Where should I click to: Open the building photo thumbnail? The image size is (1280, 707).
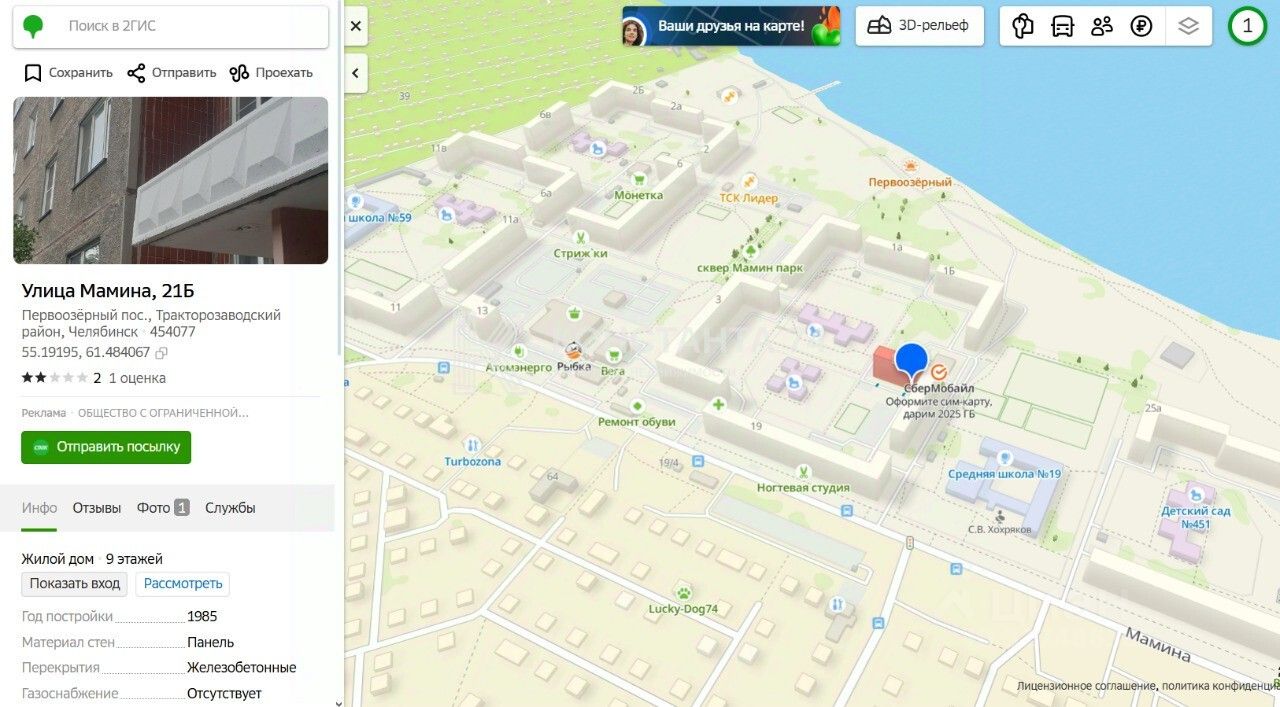(x=171, y=180)
